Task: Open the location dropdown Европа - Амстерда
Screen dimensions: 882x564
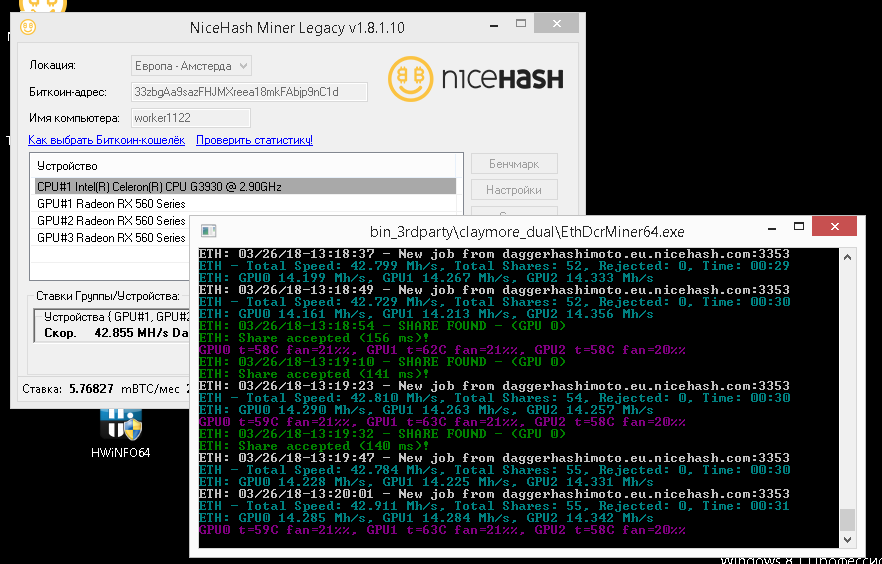Action: pos(191,66)
